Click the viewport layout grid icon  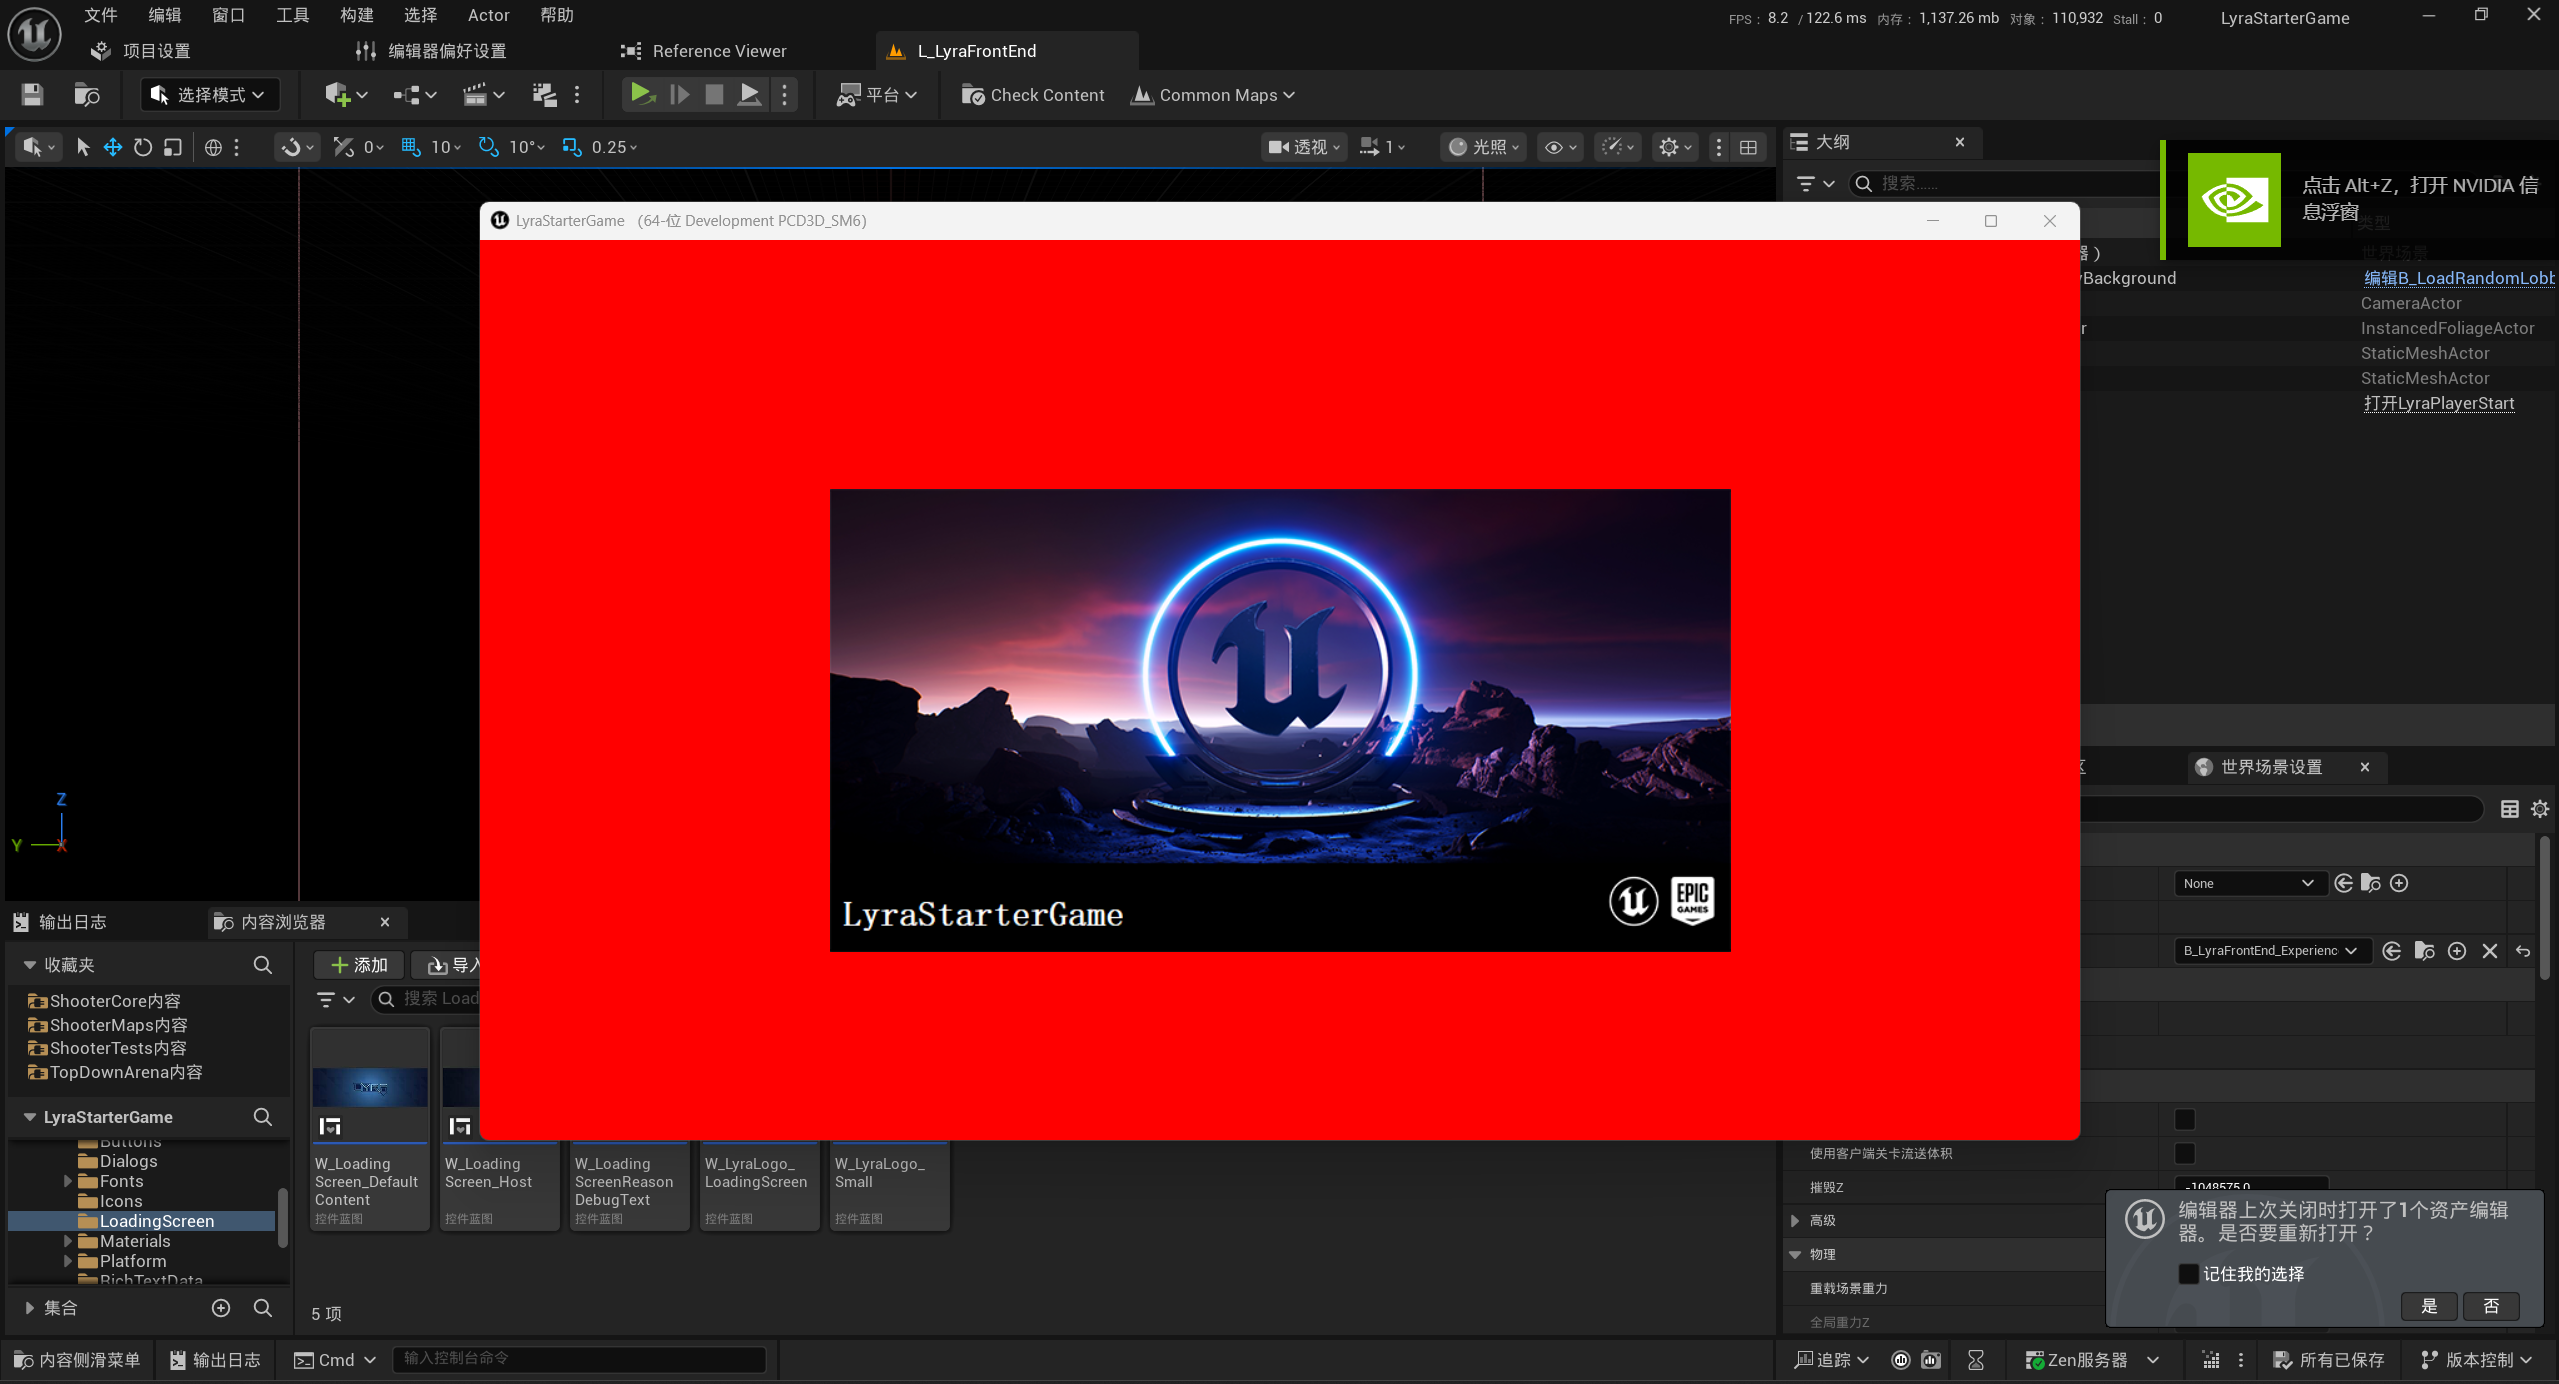[1748, 147]
